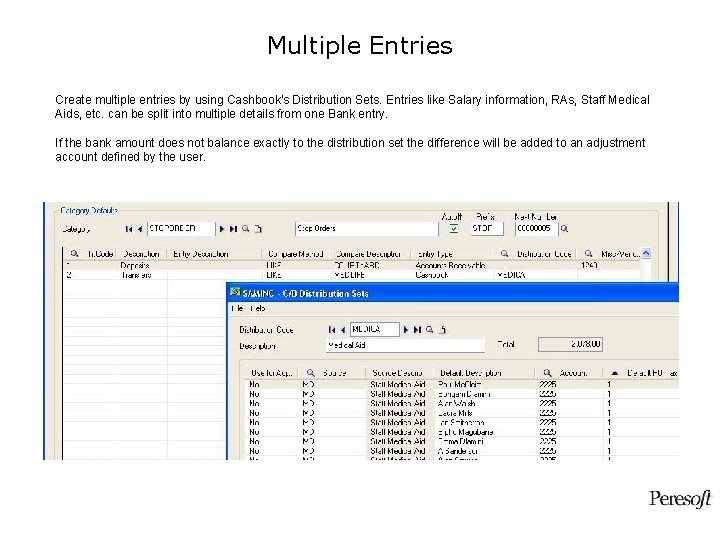Go to next Distribution Code record
The image size is (720, 540).
point(406,330)
